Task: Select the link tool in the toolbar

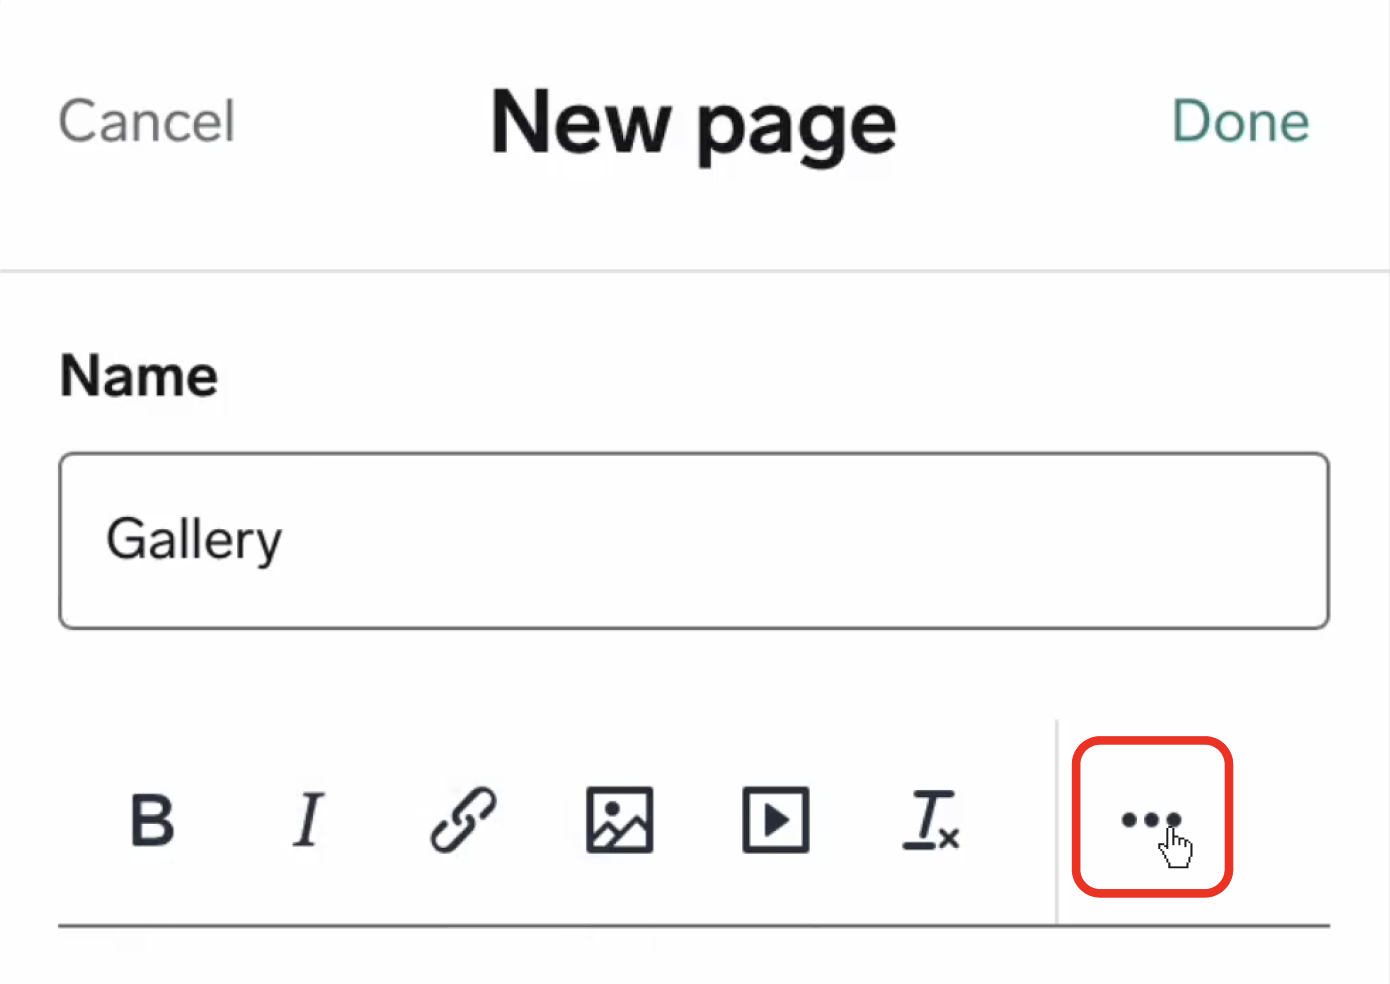Action: 463,821
